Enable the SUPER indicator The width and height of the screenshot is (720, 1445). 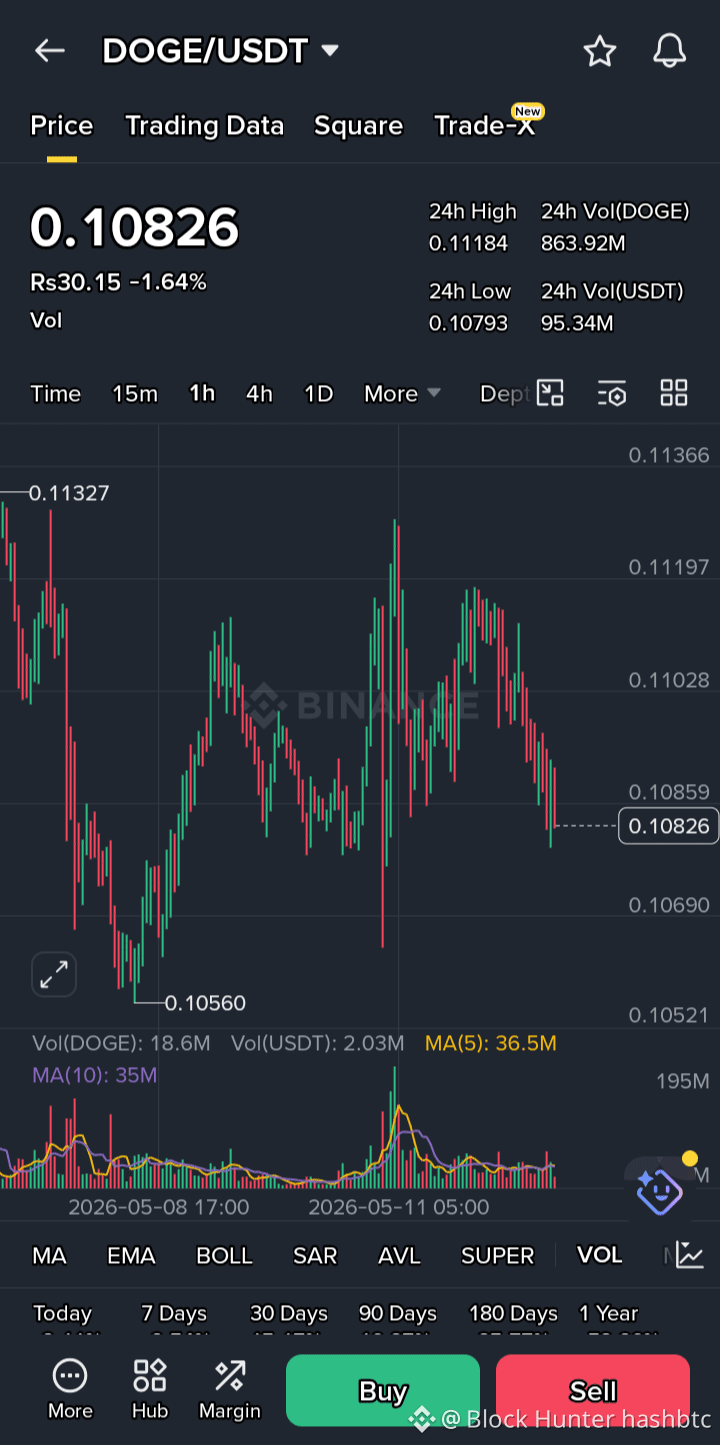coord(497,1255)
